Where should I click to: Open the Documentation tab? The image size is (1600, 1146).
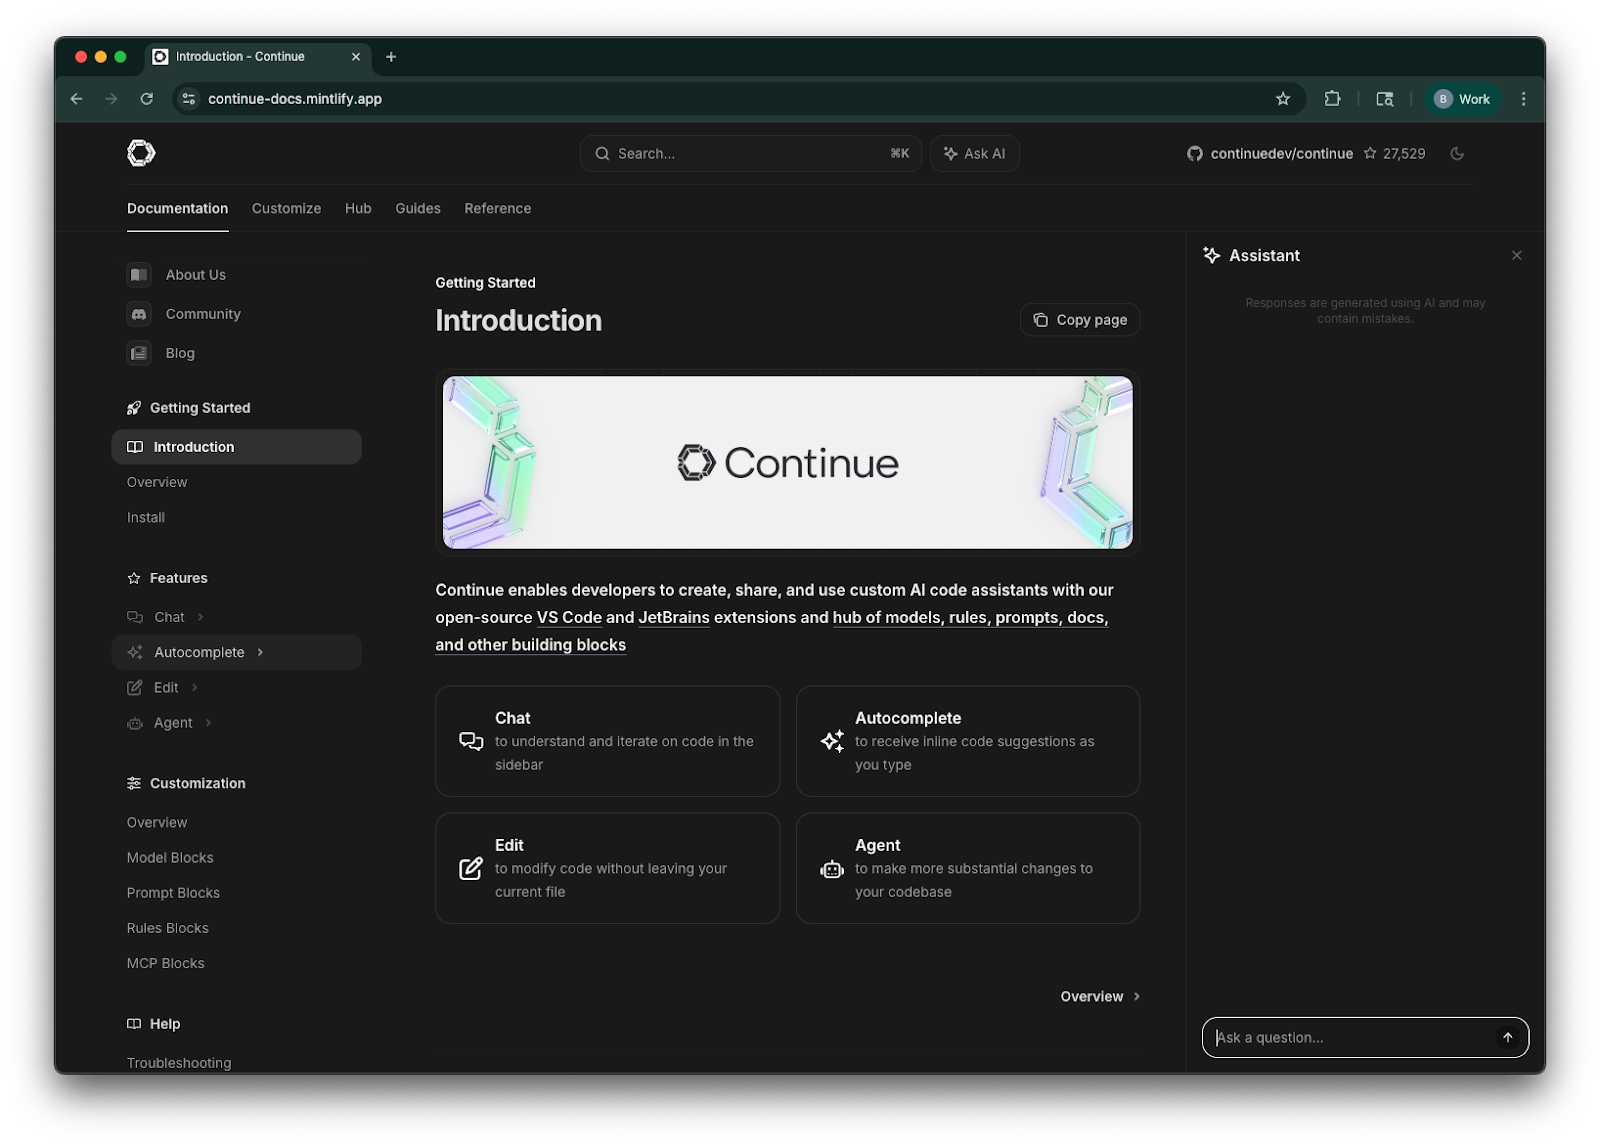tap(177, 208)
